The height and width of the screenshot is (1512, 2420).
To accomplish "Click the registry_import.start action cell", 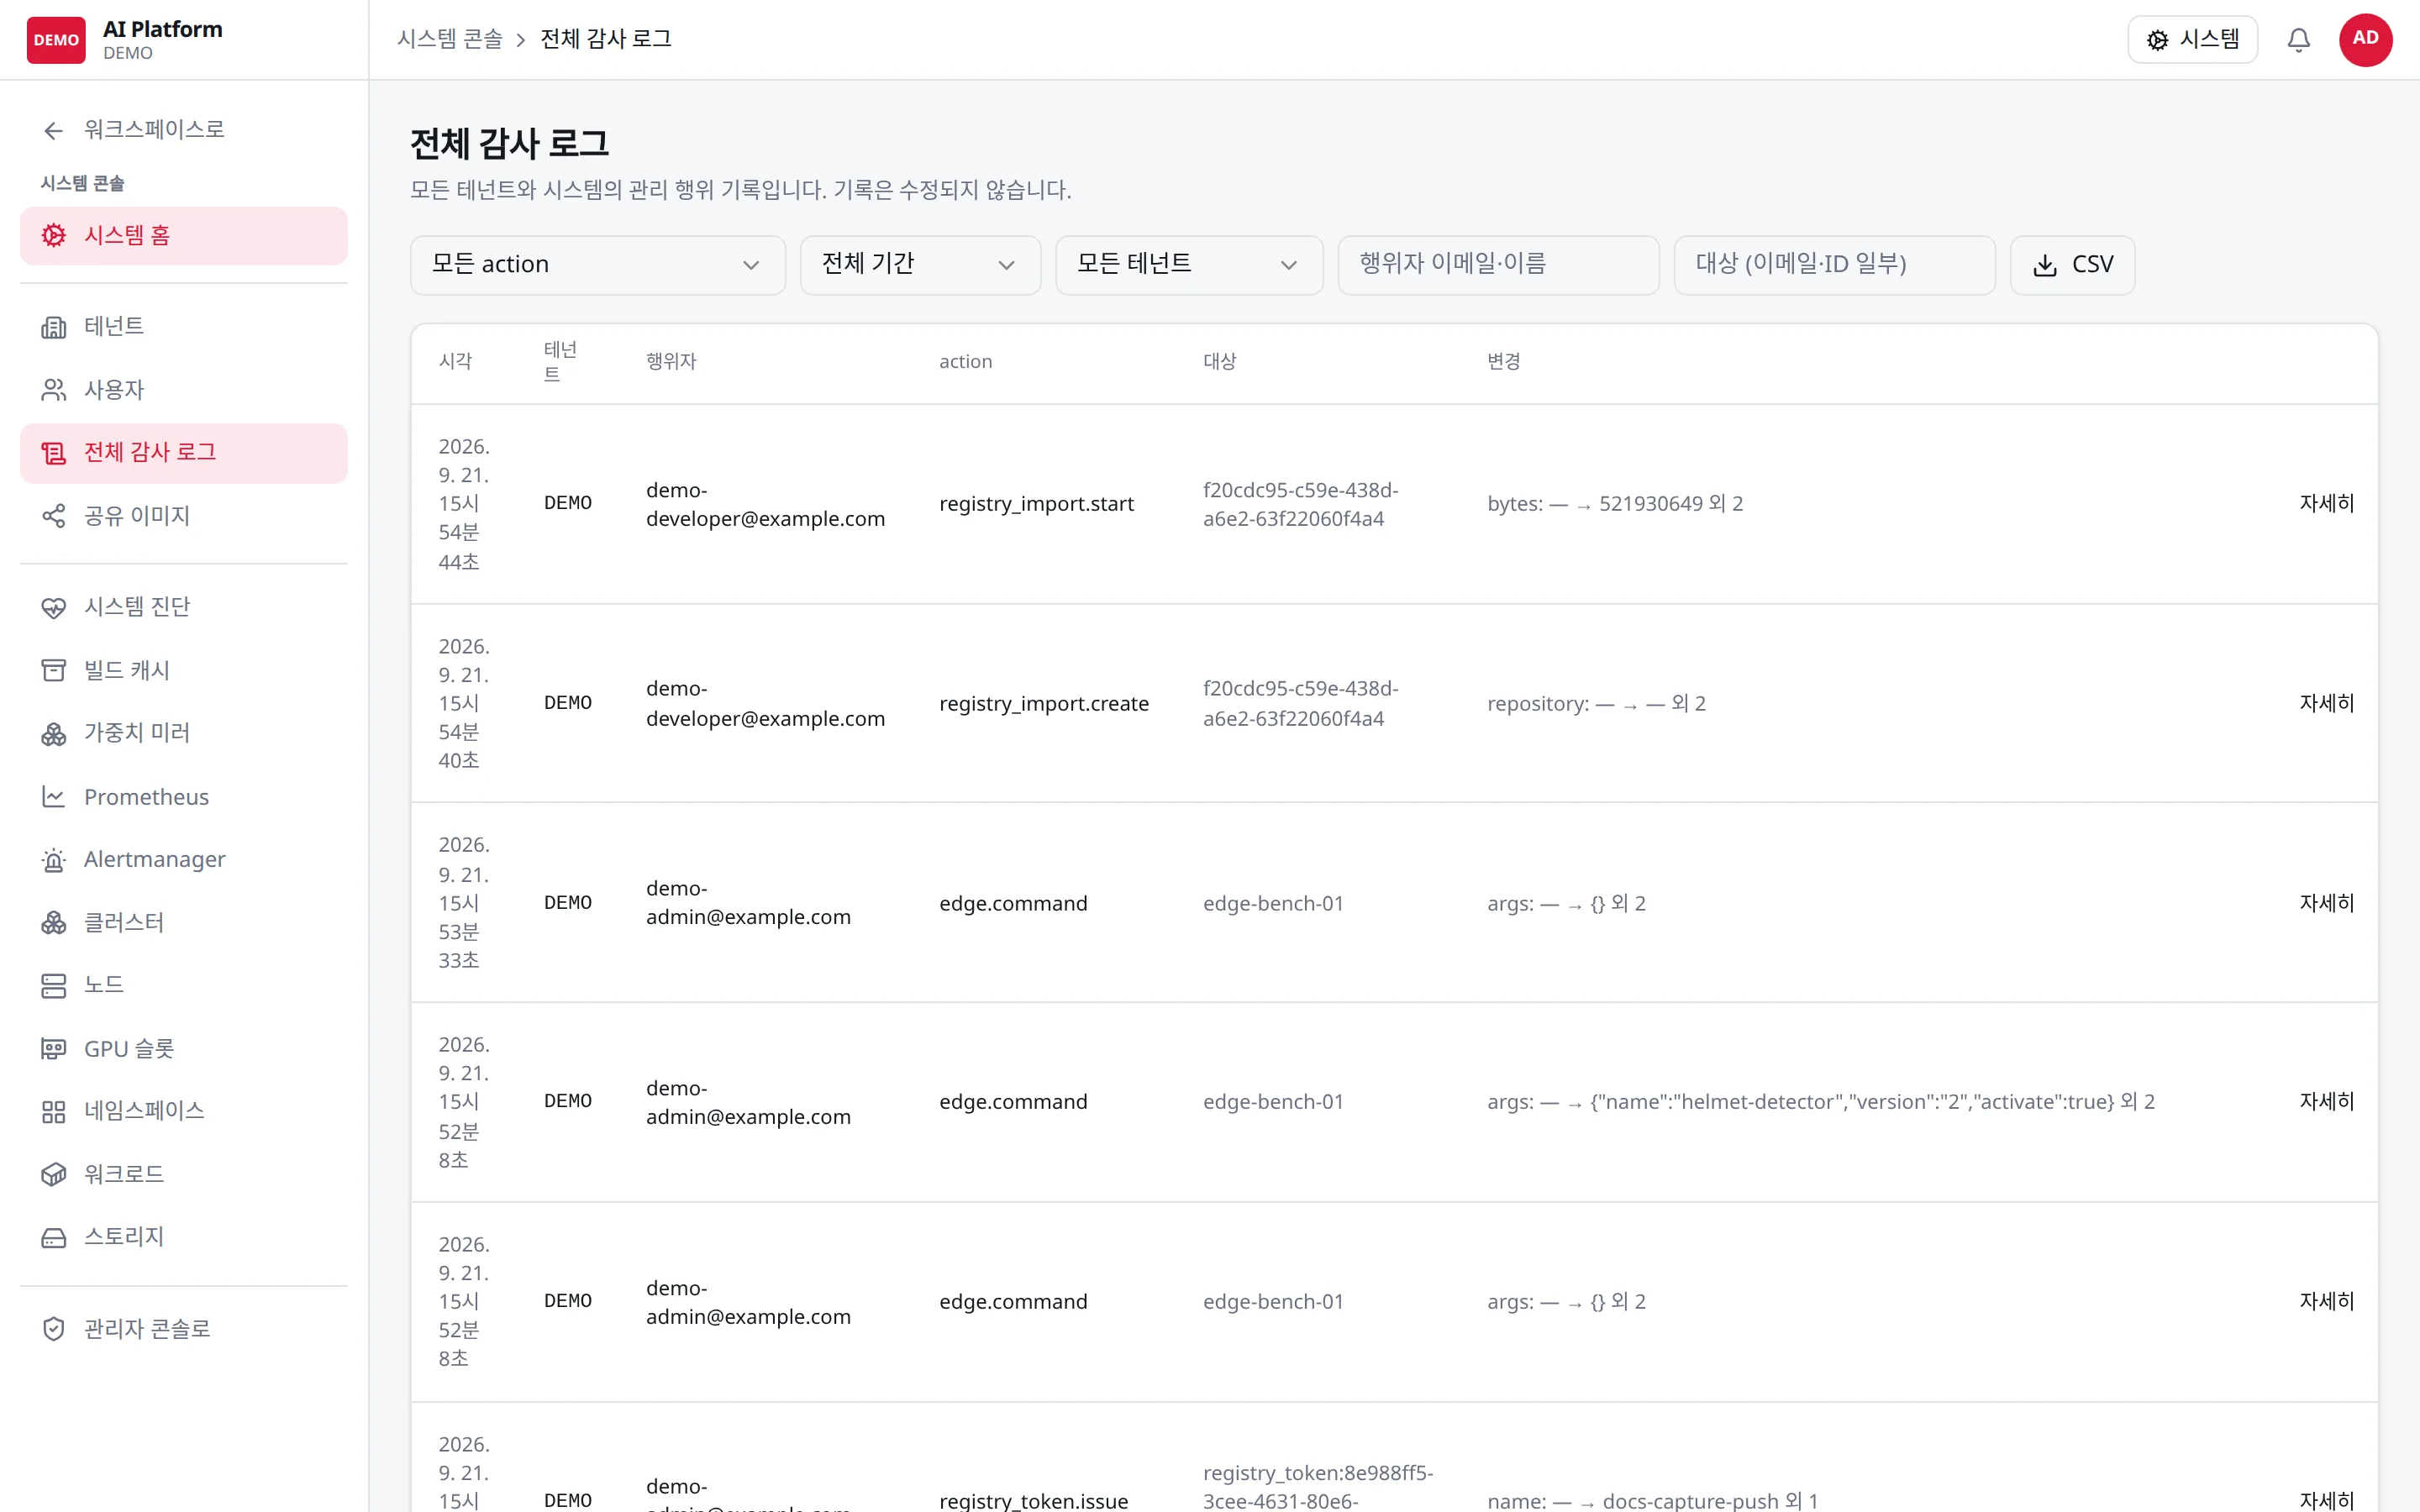I will [x=1036, y=503].
